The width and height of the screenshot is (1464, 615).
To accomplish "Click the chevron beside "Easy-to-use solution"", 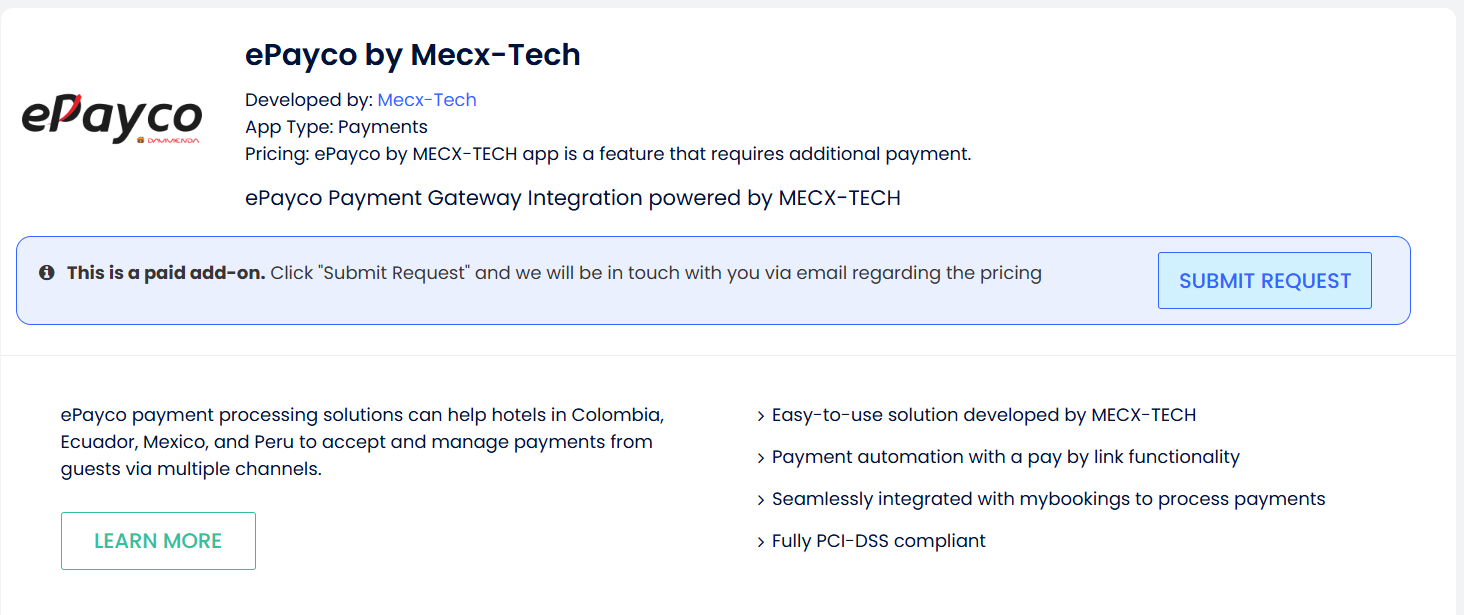I will pos(761,416).
